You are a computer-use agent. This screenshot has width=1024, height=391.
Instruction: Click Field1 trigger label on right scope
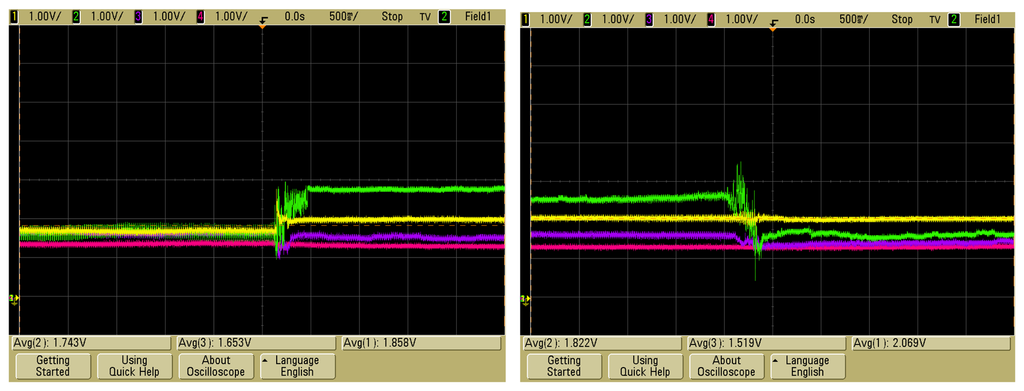987,20
